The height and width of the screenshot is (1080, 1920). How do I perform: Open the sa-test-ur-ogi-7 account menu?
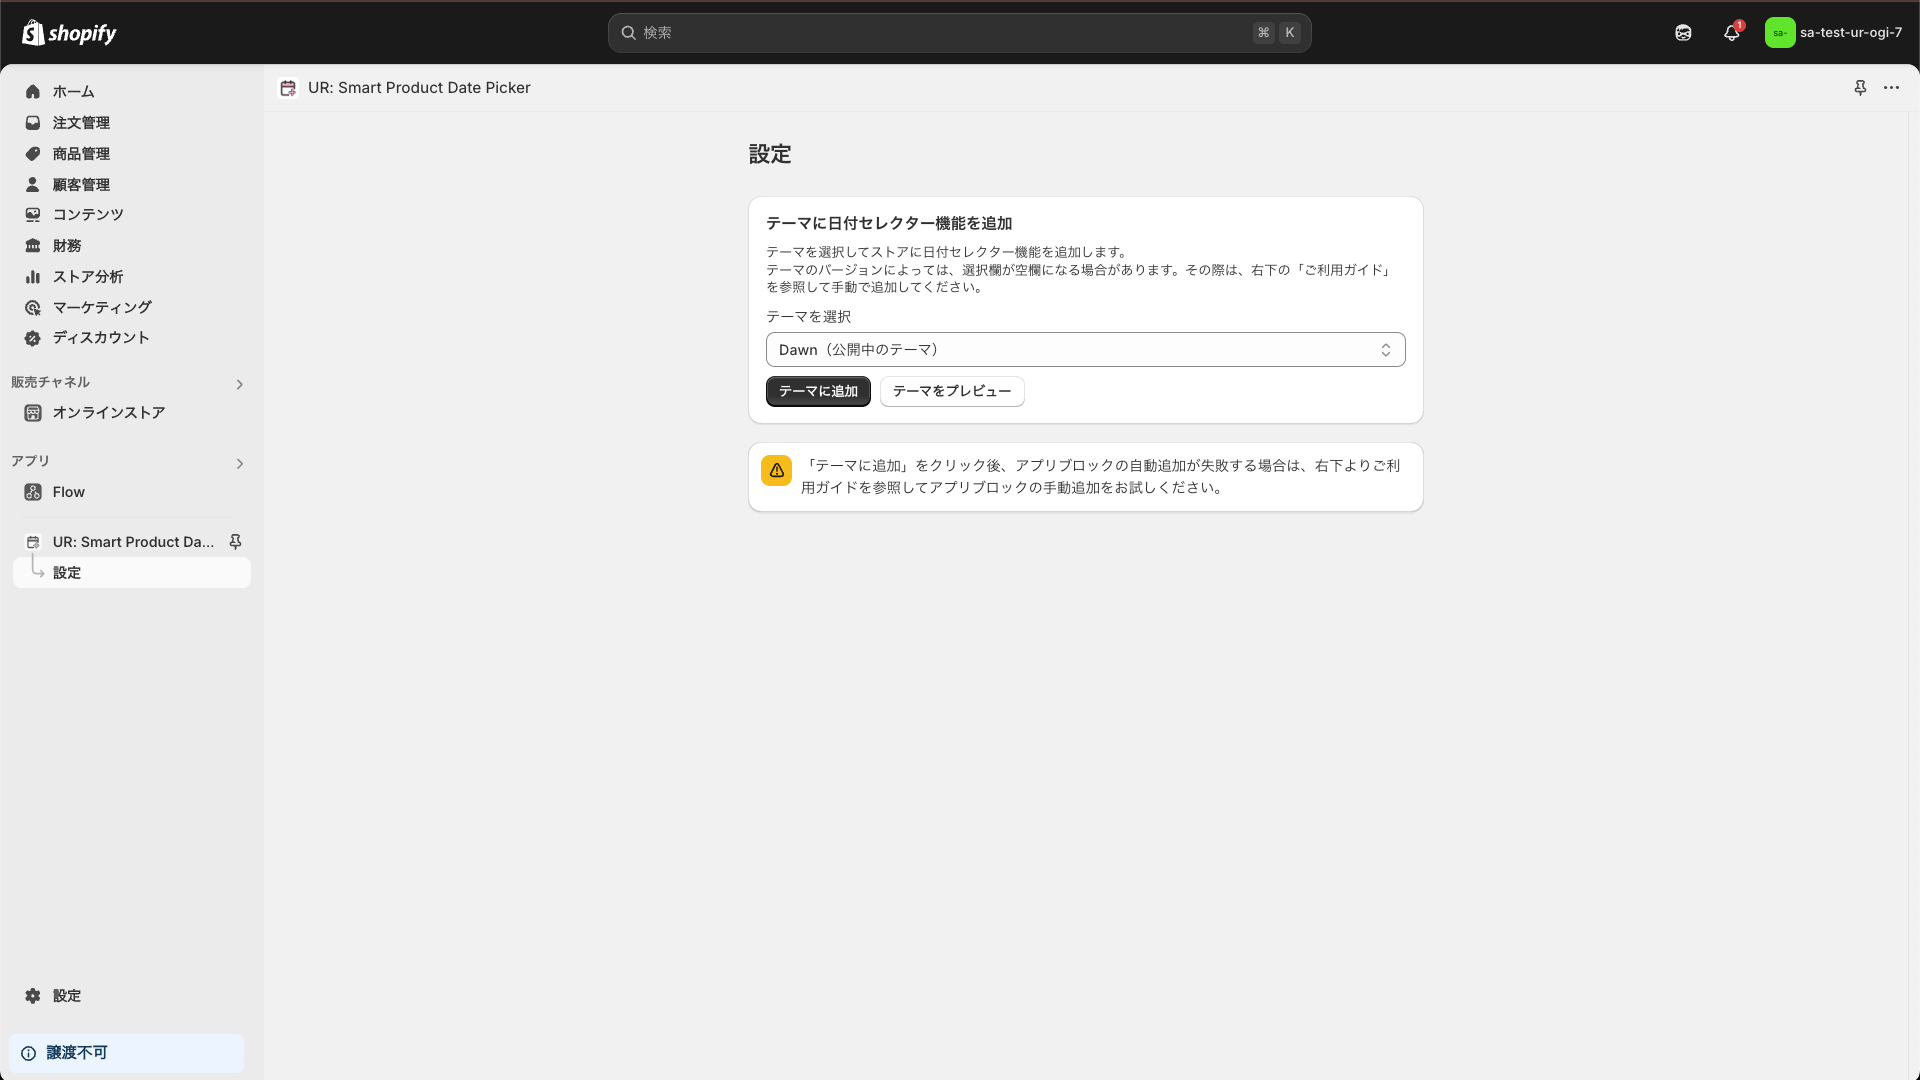click(1833, 33)
